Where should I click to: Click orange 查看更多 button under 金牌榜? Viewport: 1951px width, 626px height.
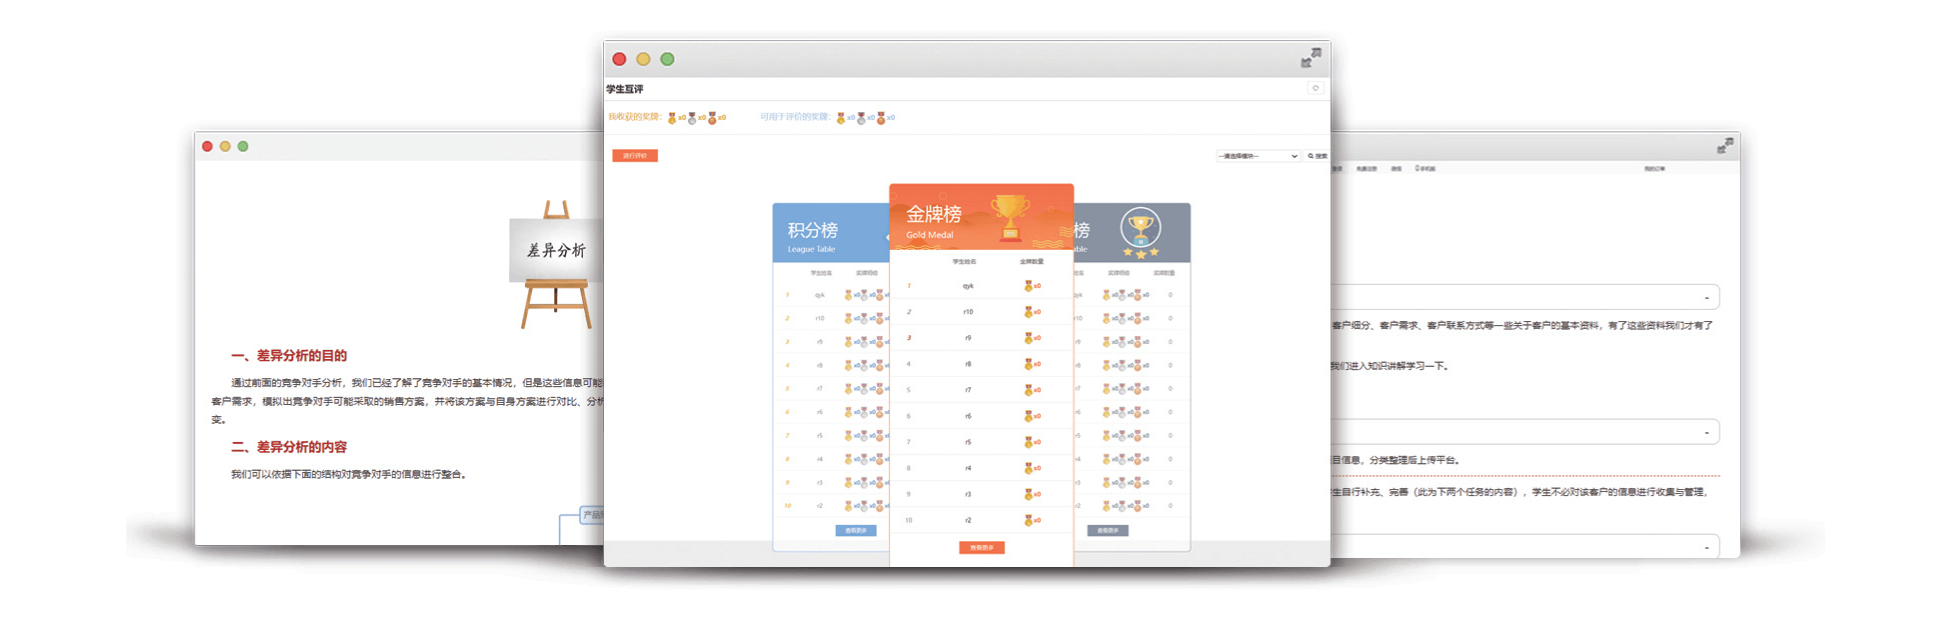click(981, 548)
